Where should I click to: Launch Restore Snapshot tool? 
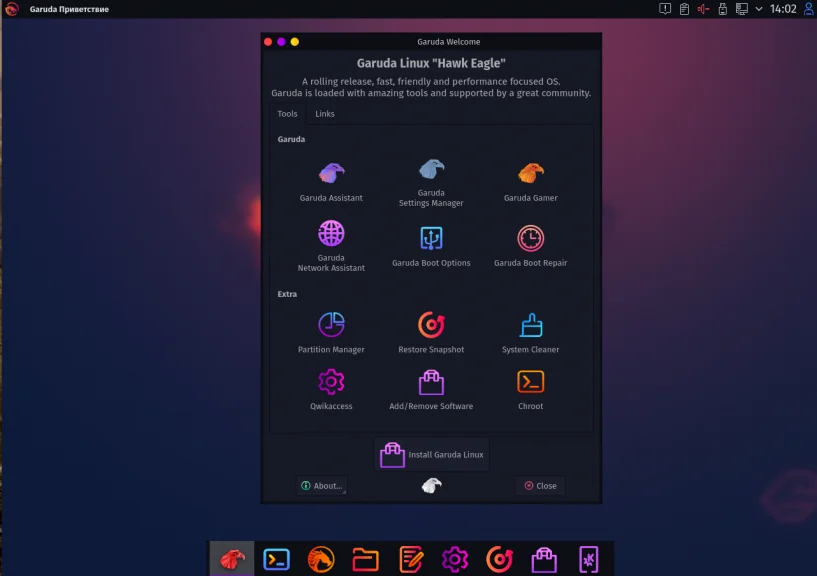pyautogui.click(x=430, y=328)
